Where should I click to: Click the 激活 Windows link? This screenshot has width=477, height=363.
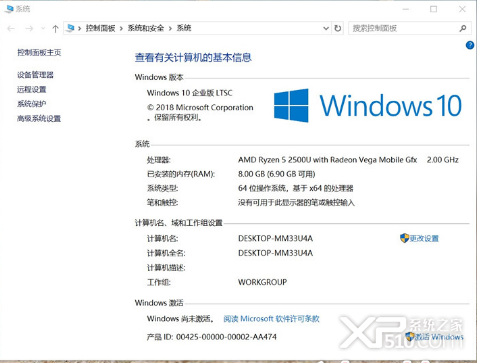point(439,337)
